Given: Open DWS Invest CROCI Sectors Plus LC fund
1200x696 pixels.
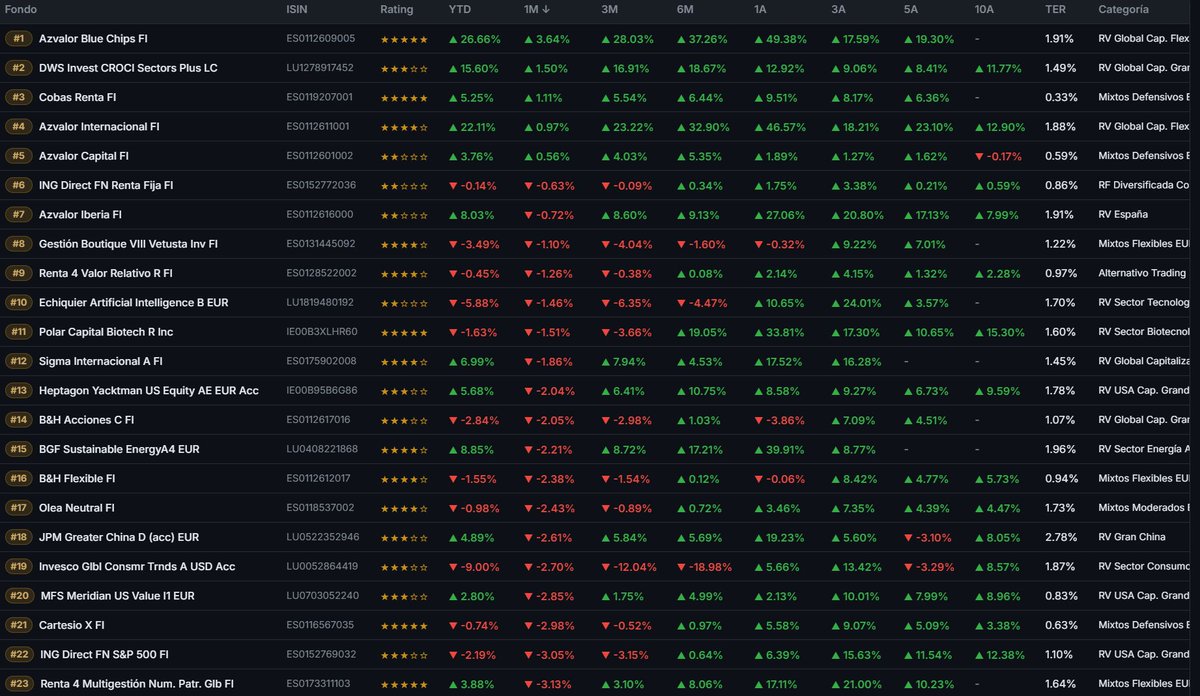Looking at the screenshot, I should coord(128,68).
